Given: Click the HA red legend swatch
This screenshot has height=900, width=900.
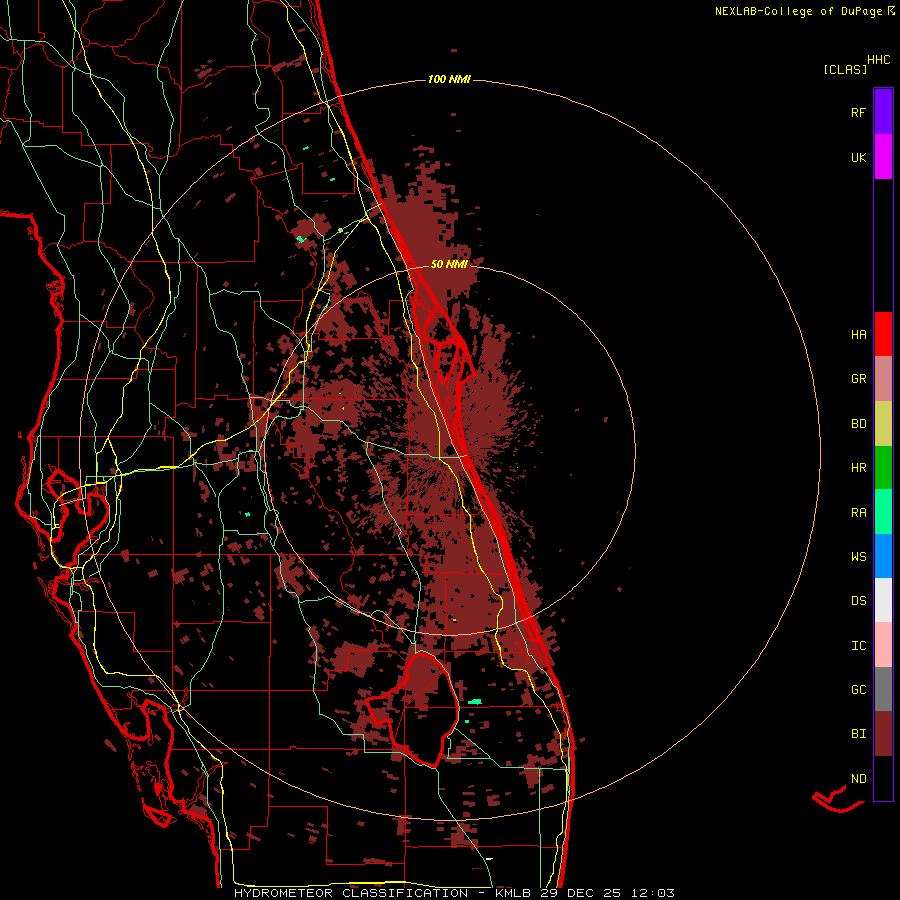Looking at the screenshot, I should 883,334.
